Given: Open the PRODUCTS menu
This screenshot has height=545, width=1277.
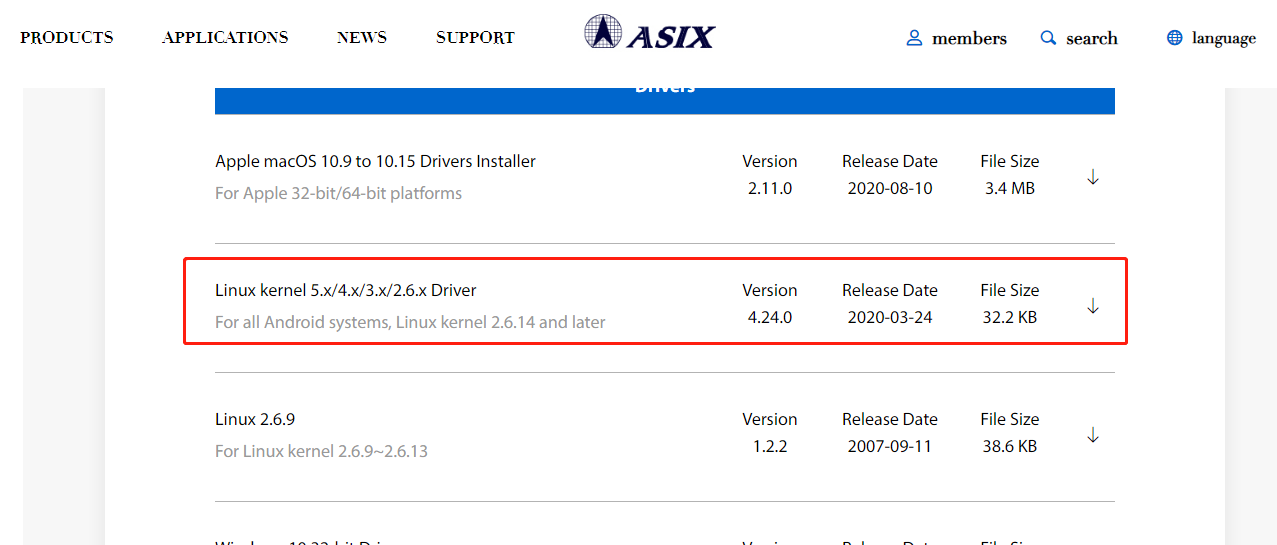Looking at the screenshot, I should point(67,38).
